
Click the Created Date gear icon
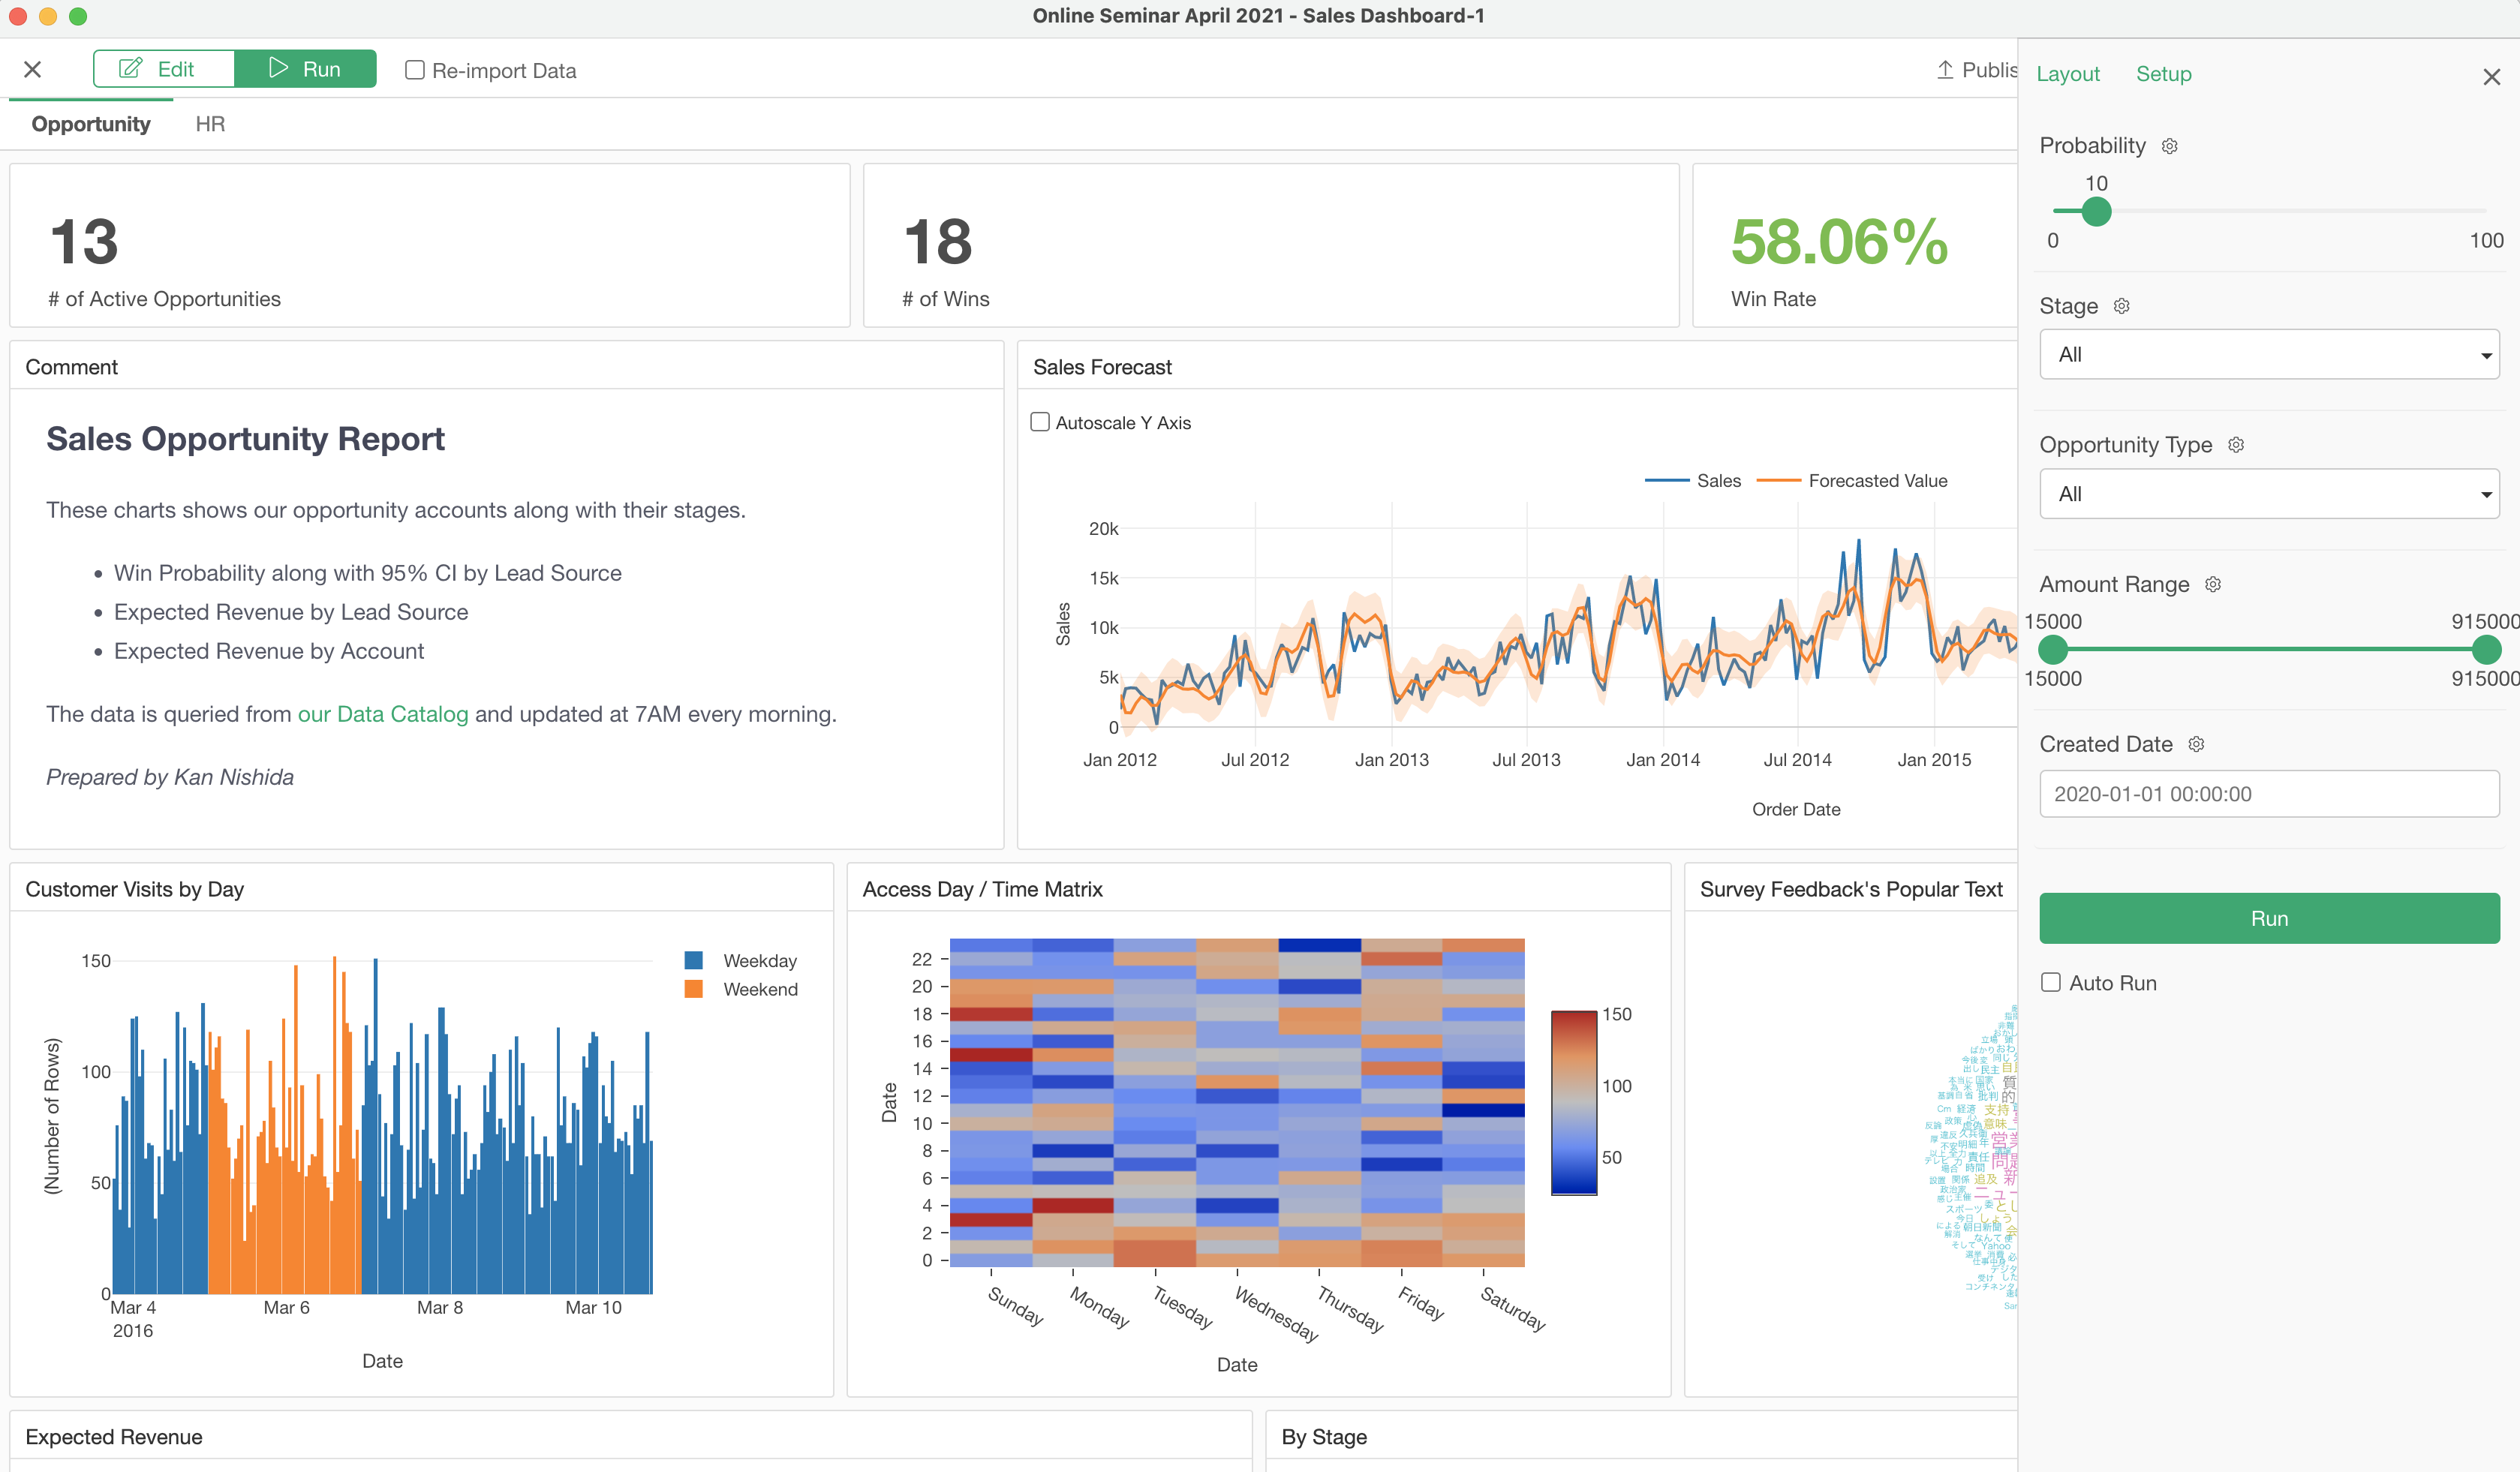pos(2196,744)
